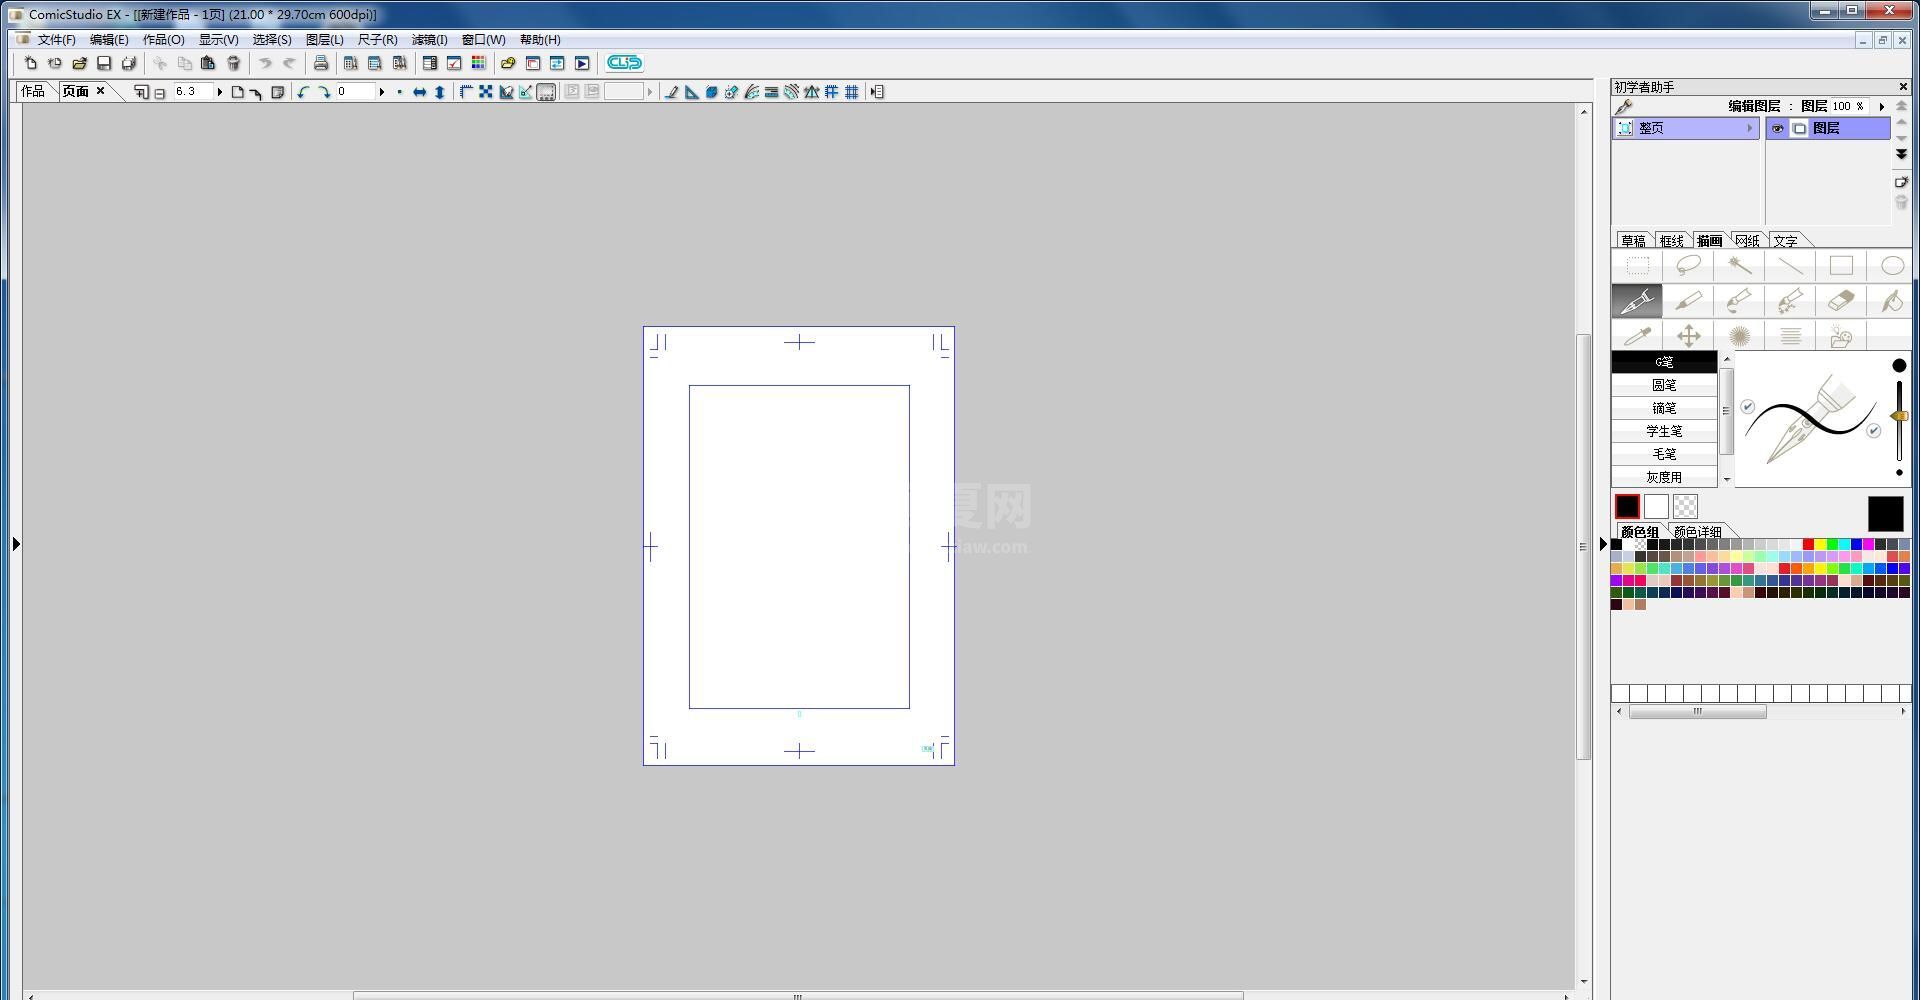The image size is (1920, 1000).
Task: Click the pen size slider handle
Action: point(1899,416)
